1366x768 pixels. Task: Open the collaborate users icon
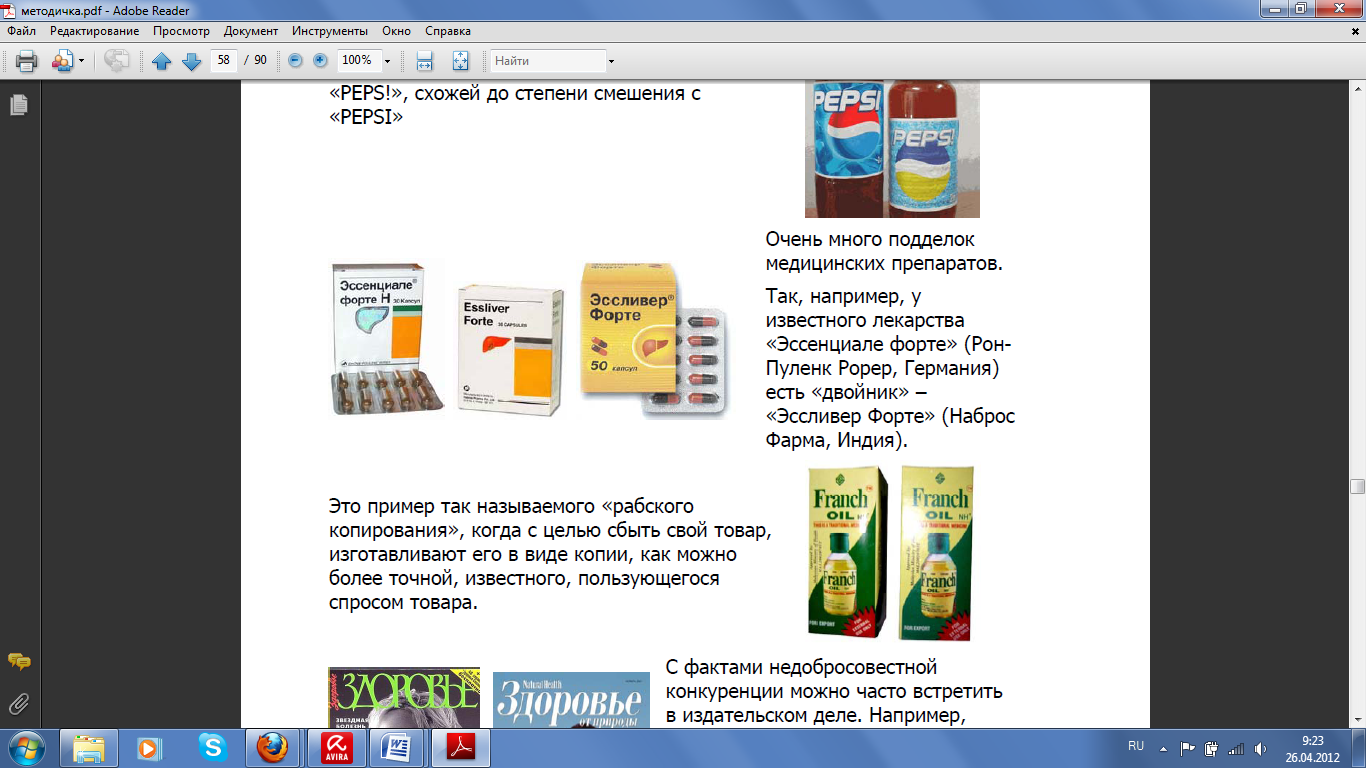pyautogui.click(x=61, y=61)
